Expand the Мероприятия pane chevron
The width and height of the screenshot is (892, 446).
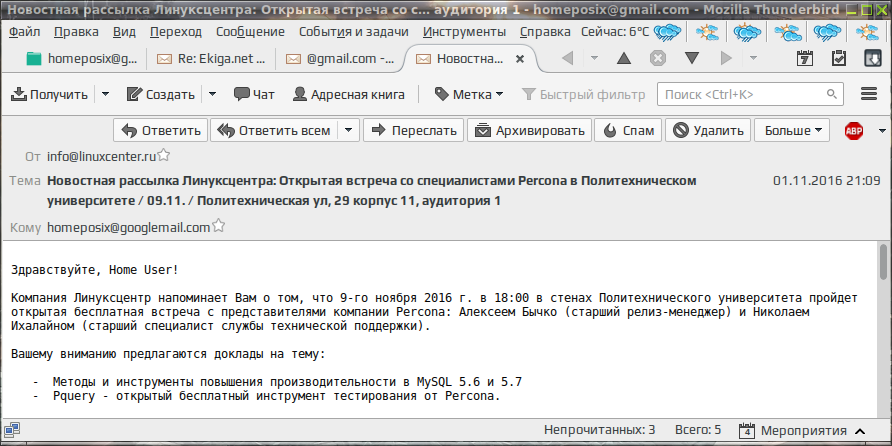[860, 431]
